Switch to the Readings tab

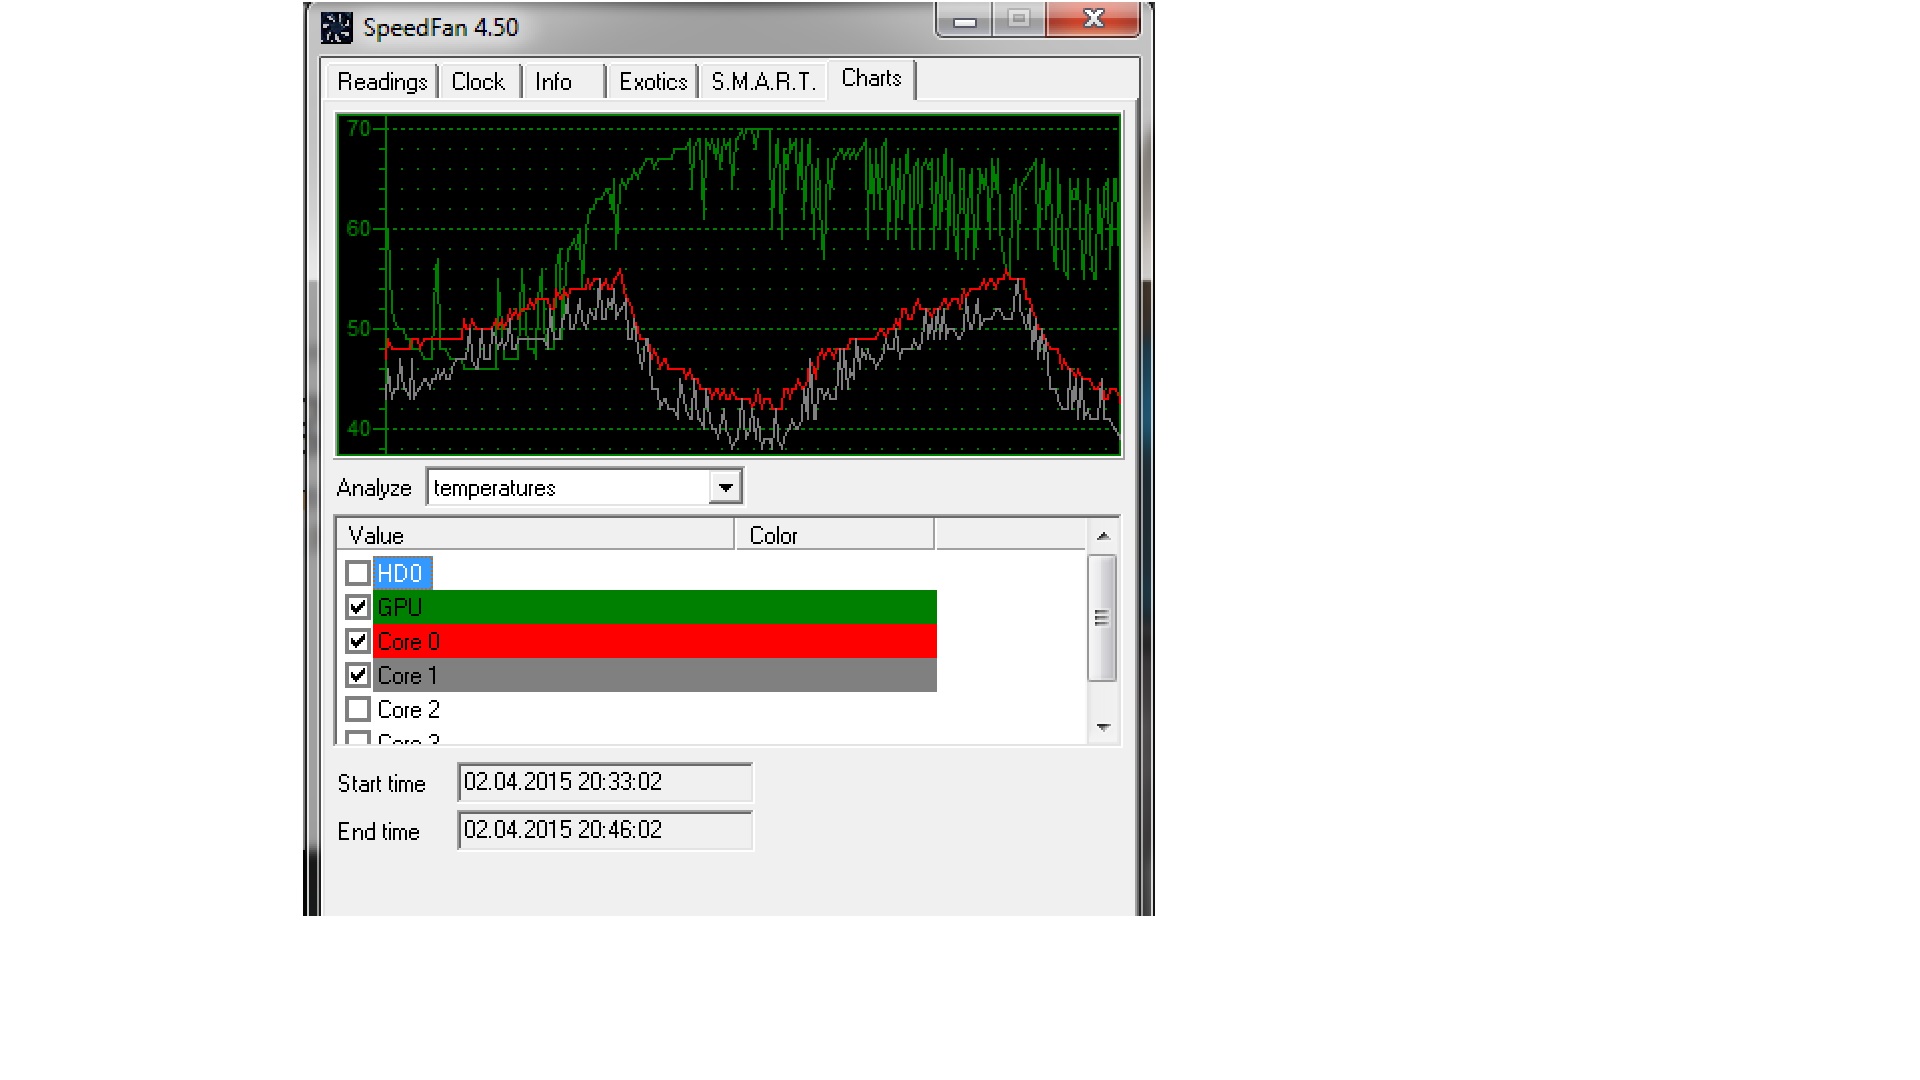pyautogui.click(x=382, y=82)
